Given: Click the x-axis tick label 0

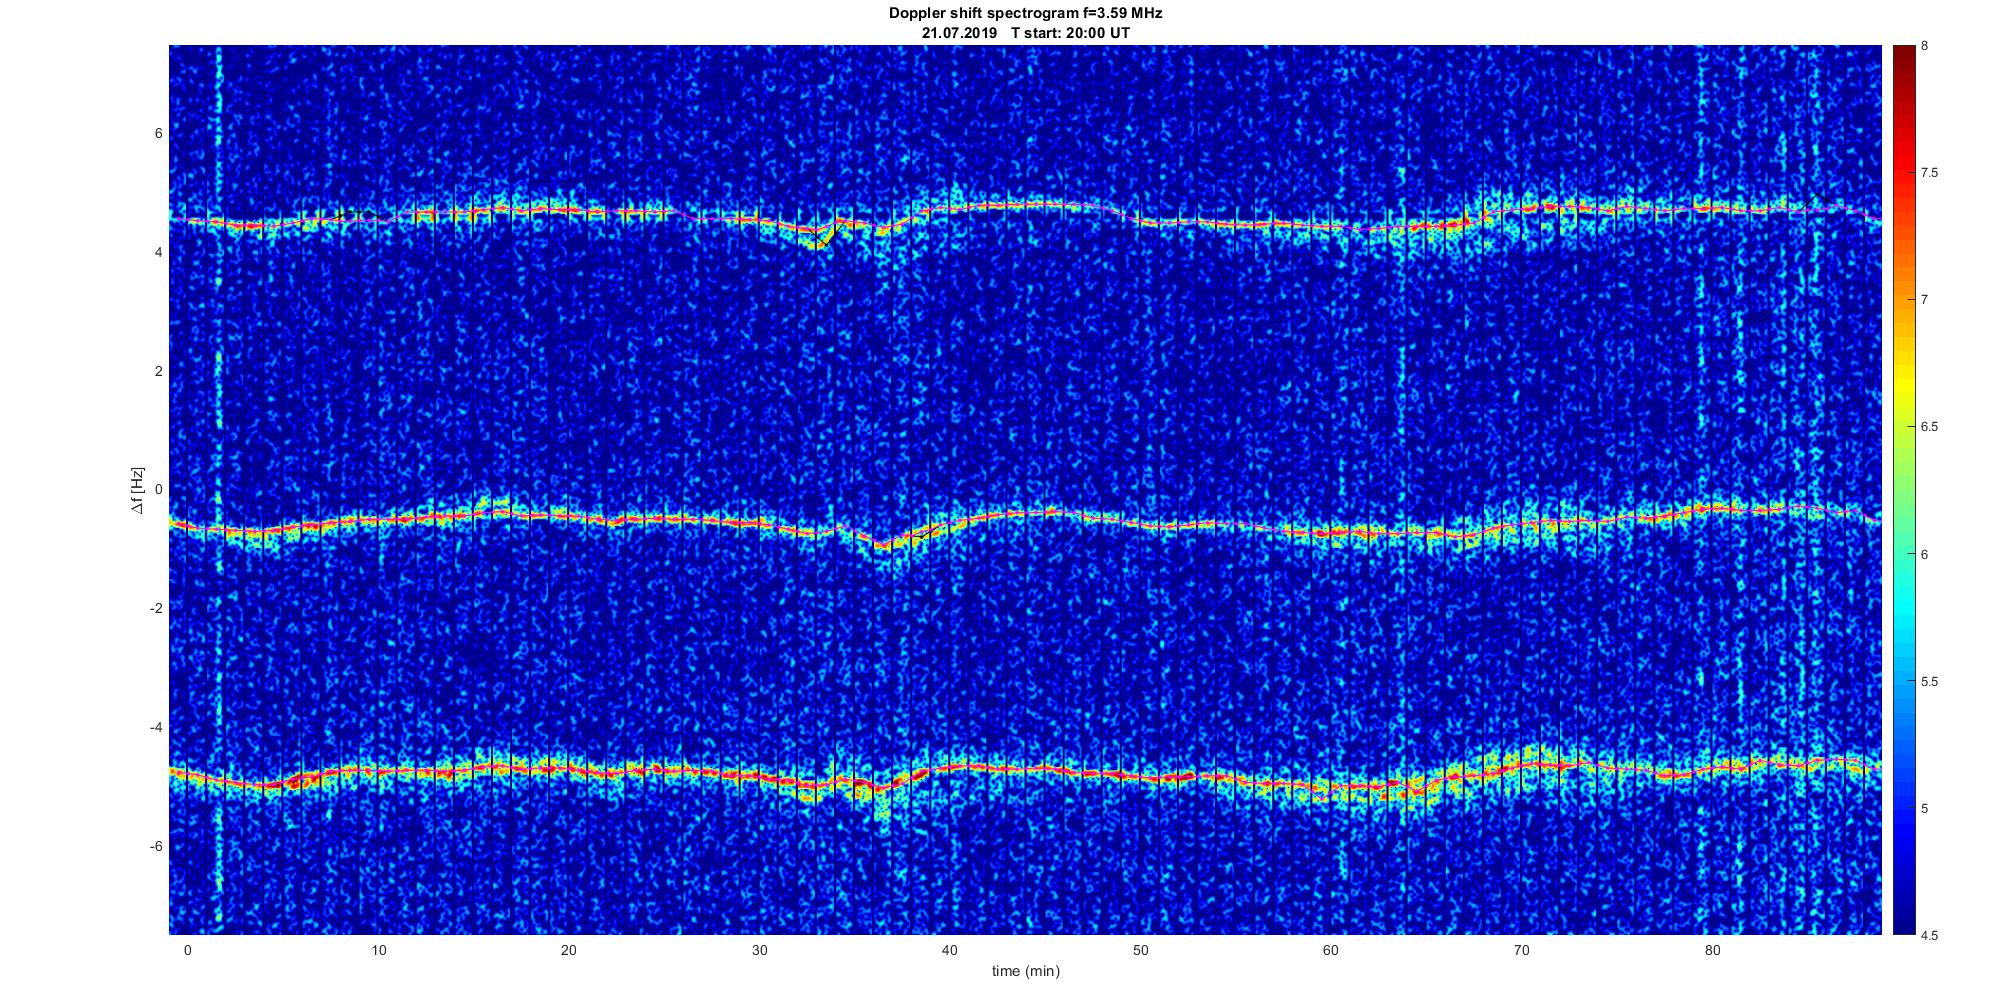Looking at the screenshot, I should (187, 949).
